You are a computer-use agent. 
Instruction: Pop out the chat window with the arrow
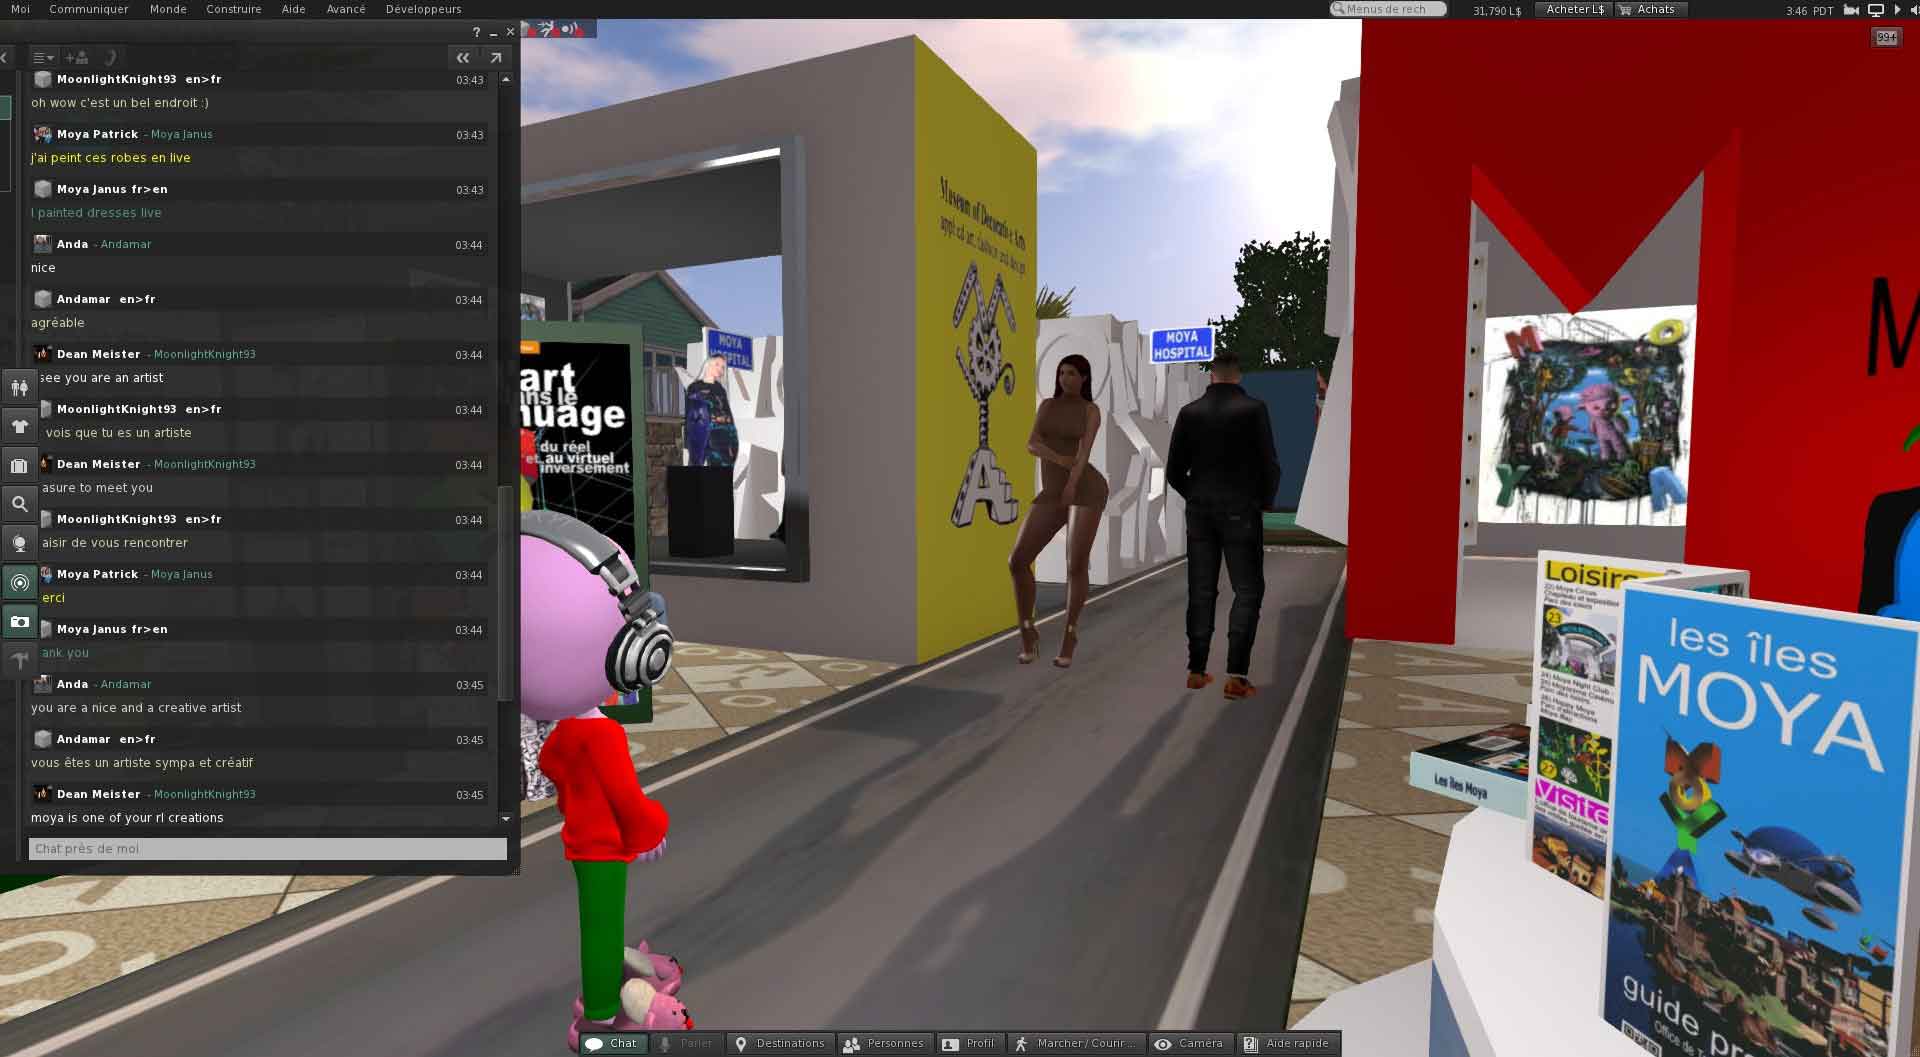pos(495,58)
